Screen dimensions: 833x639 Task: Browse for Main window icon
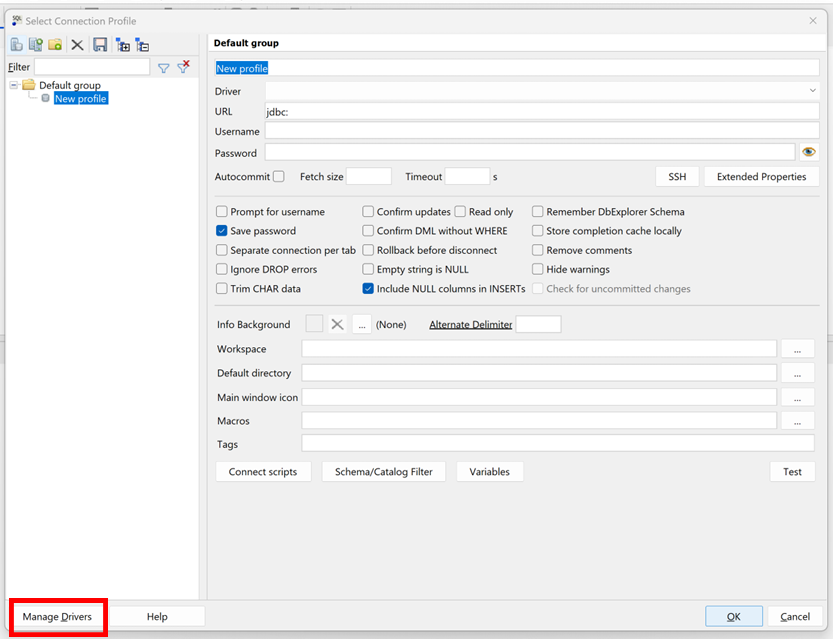[797, 397]
